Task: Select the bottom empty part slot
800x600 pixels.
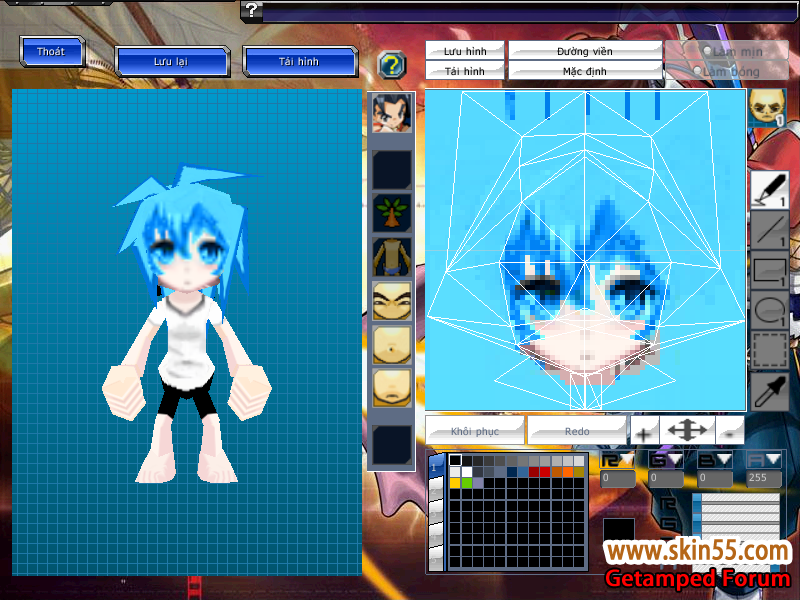Action: tap(391, 445)
